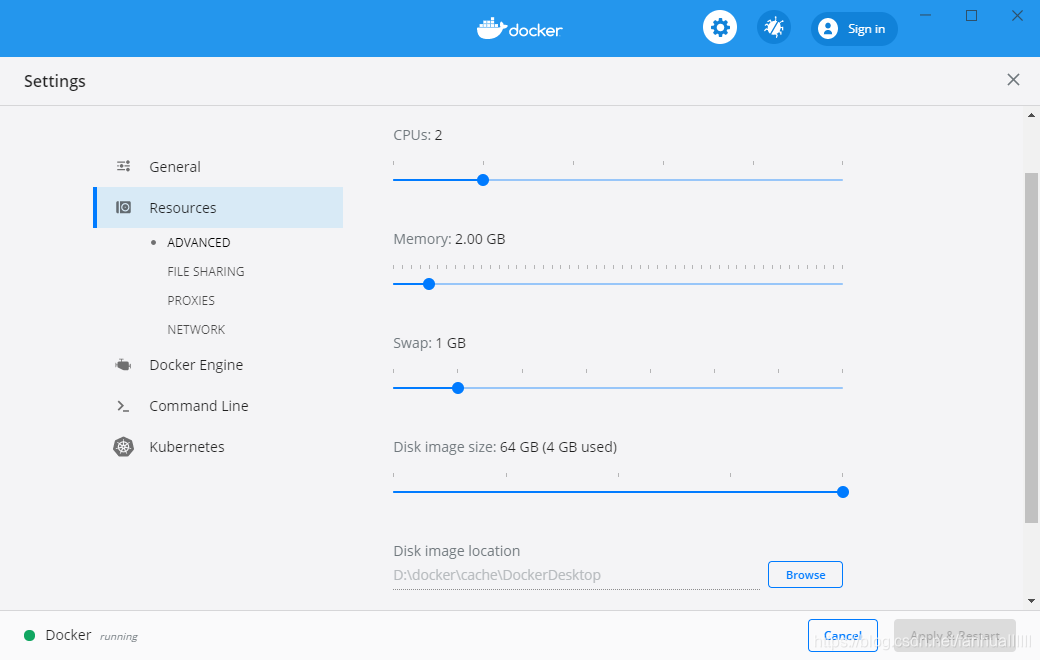
Task: Click the 'Settings' heading text
Action: (x=55, y=81)
